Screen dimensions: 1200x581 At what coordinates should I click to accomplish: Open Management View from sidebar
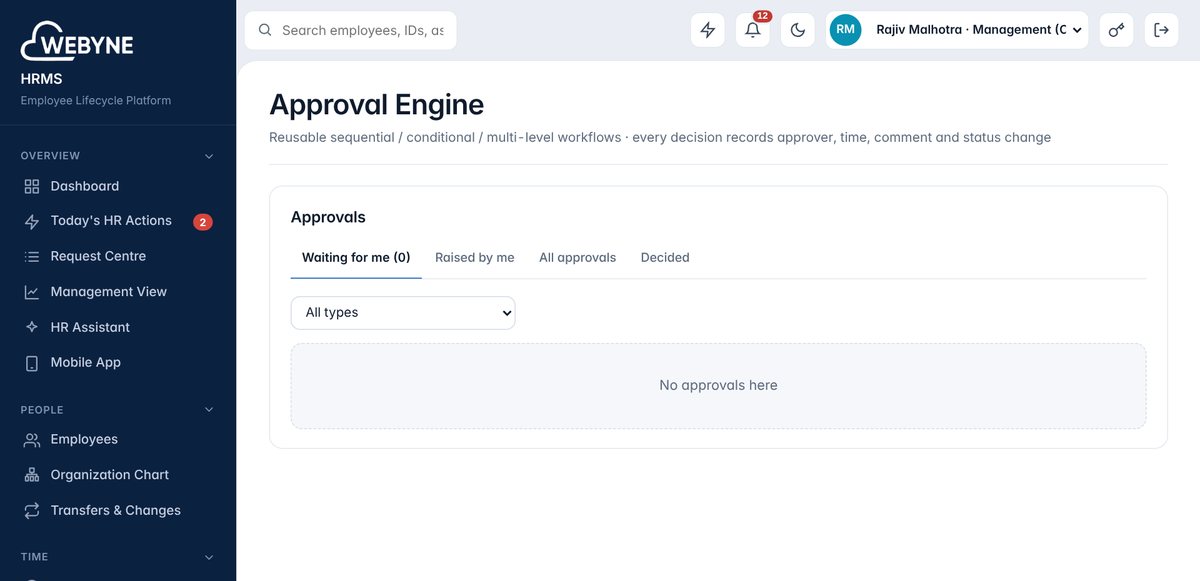(109, 292)
